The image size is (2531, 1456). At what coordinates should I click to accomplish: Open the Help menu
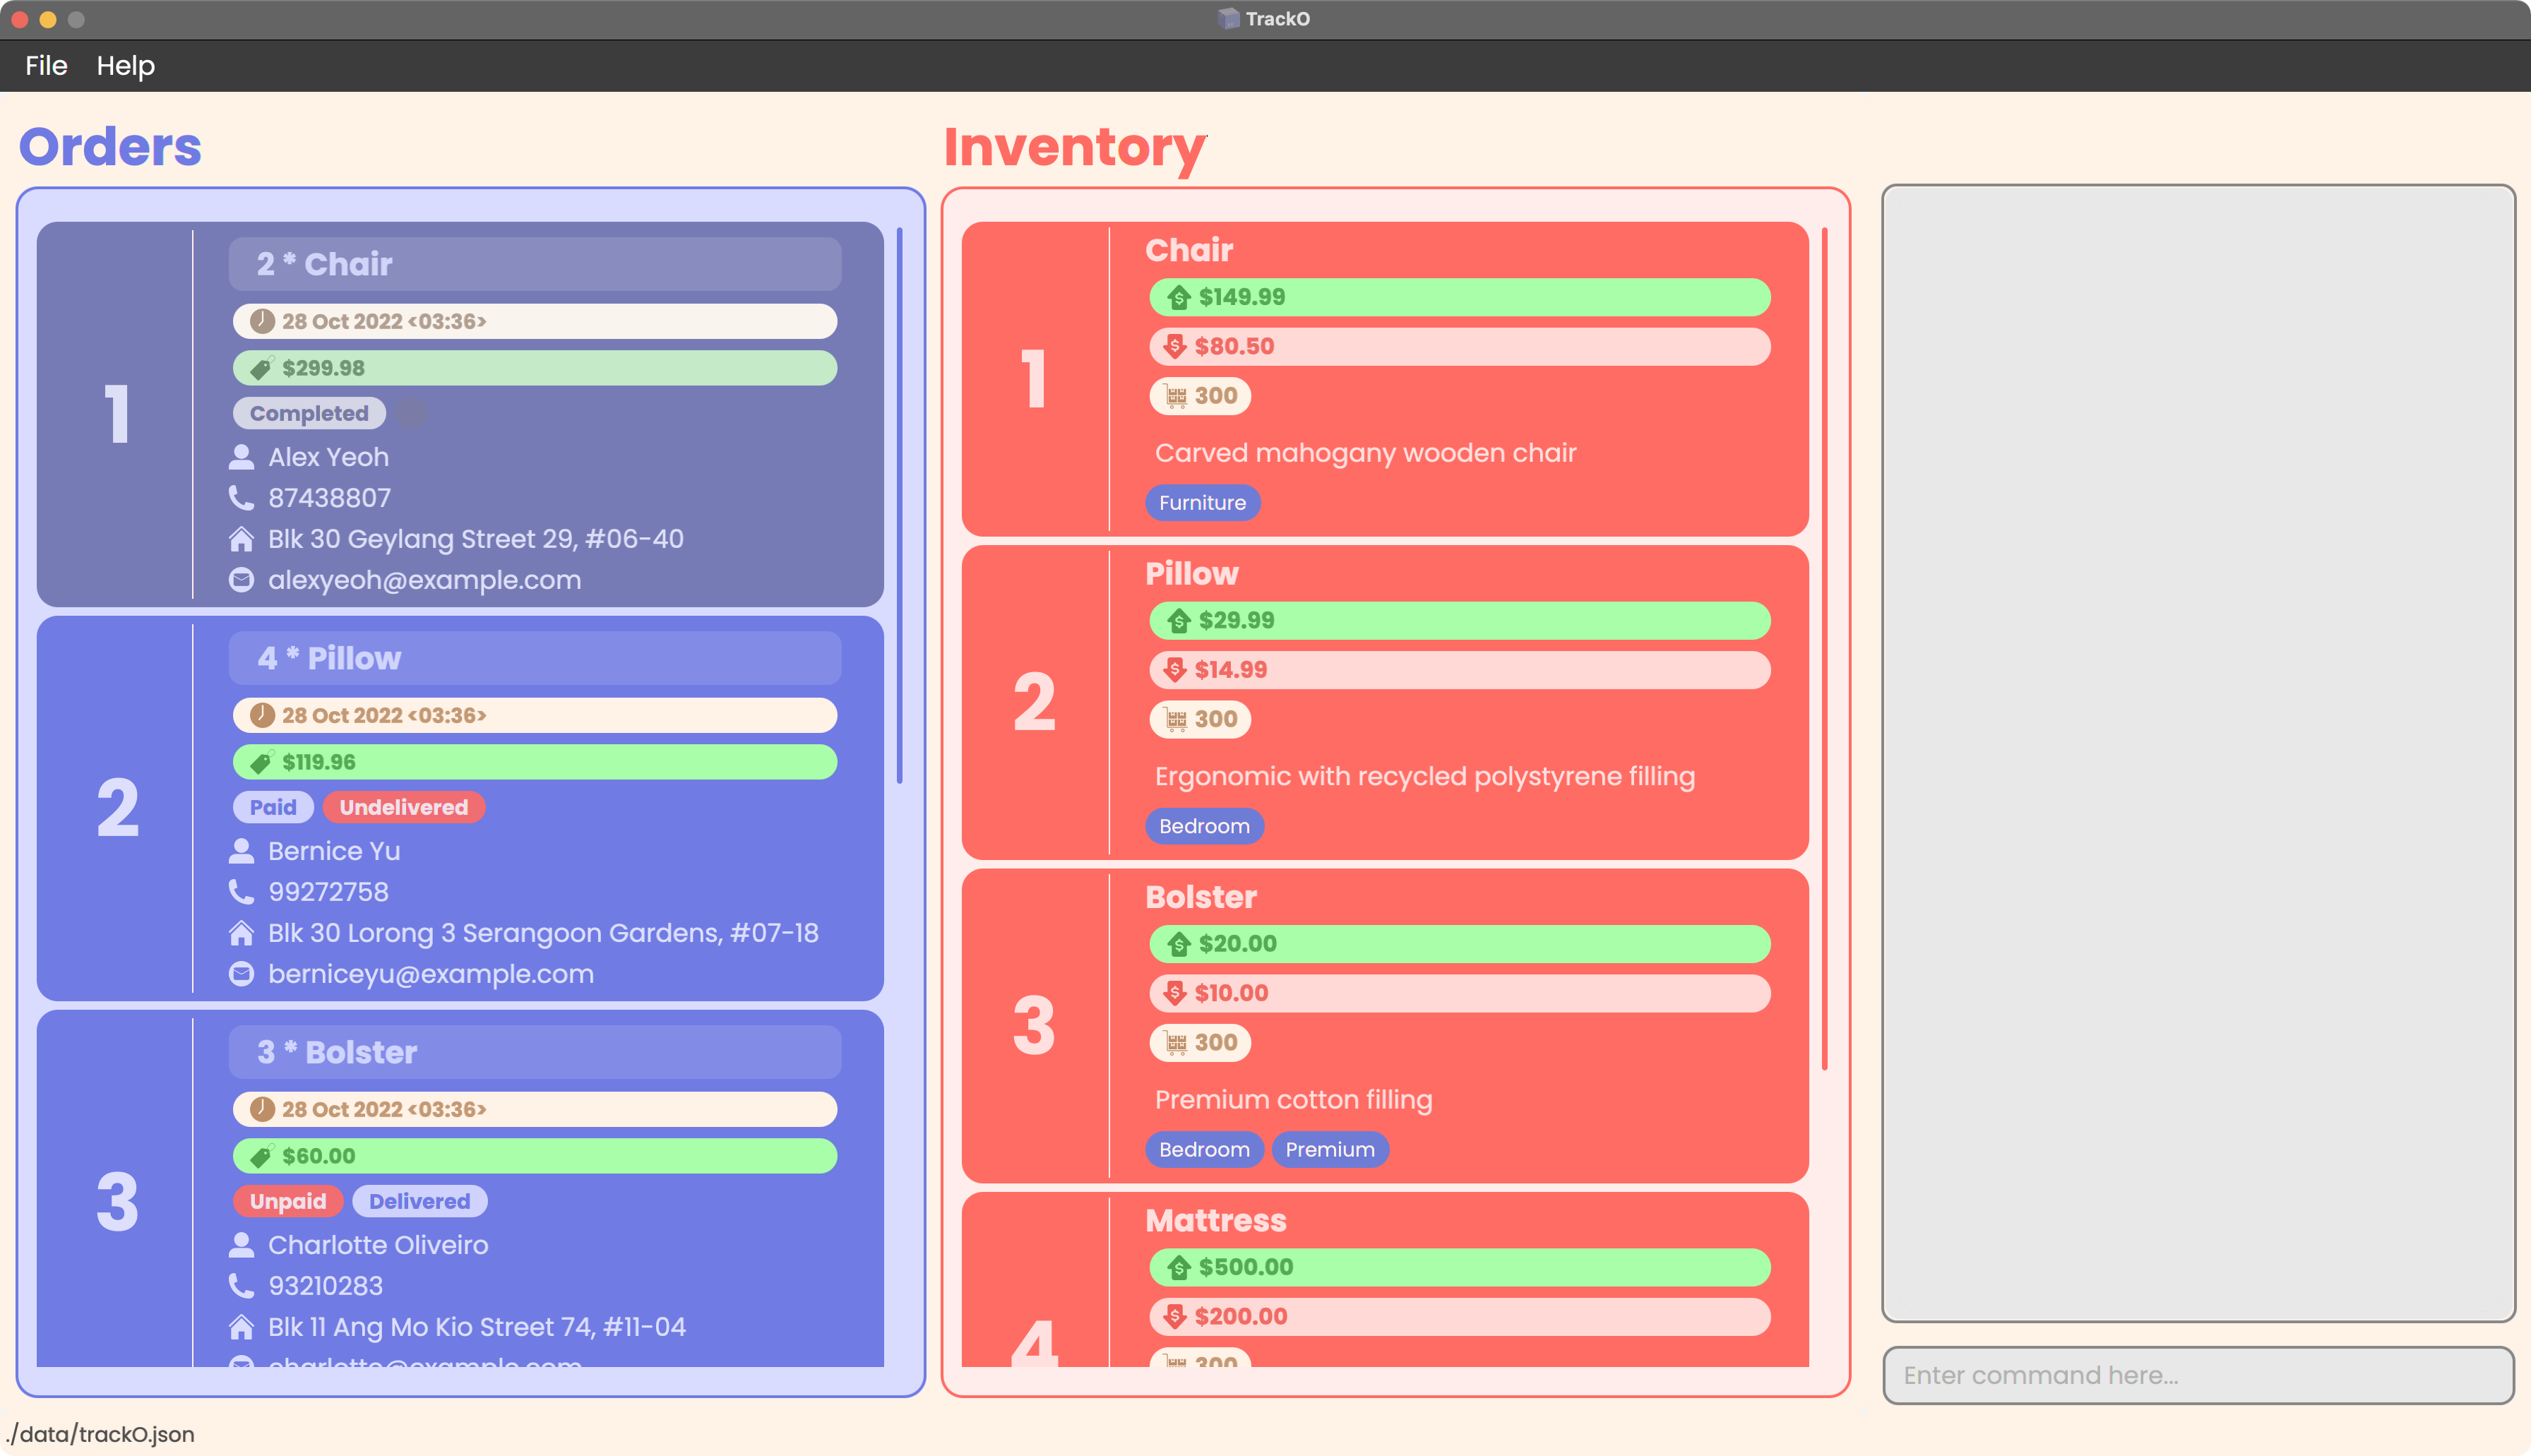[x=125, y=66]
